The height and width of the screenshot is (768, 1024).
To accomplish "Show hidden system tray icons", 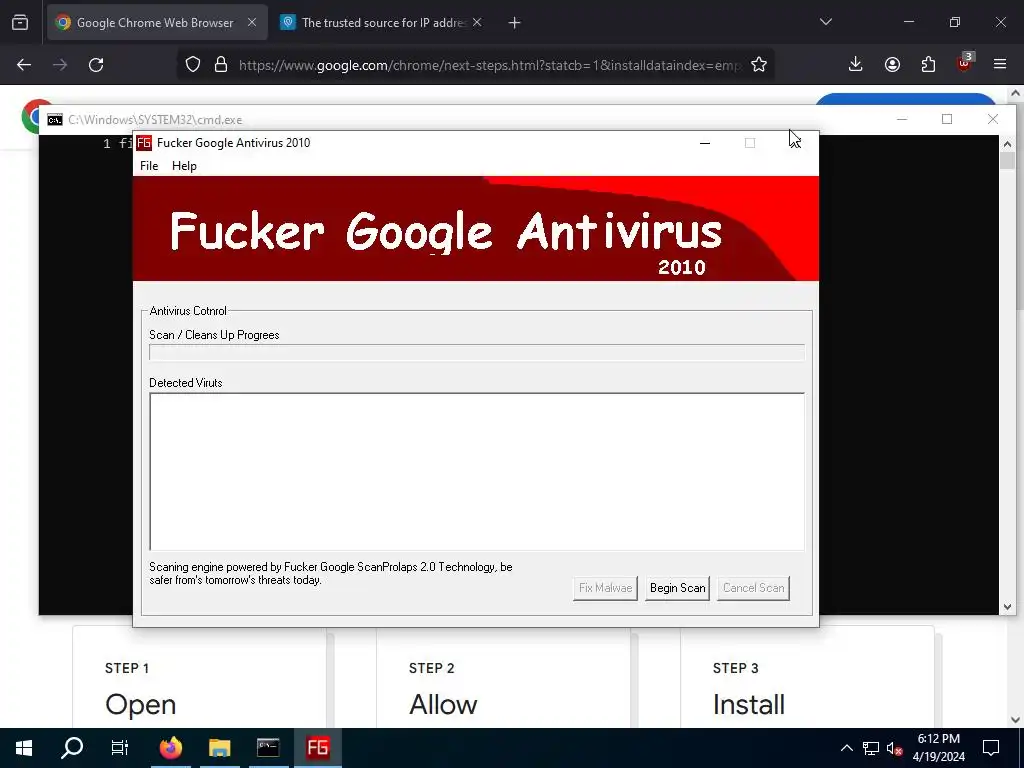I will tap(846, 748).
